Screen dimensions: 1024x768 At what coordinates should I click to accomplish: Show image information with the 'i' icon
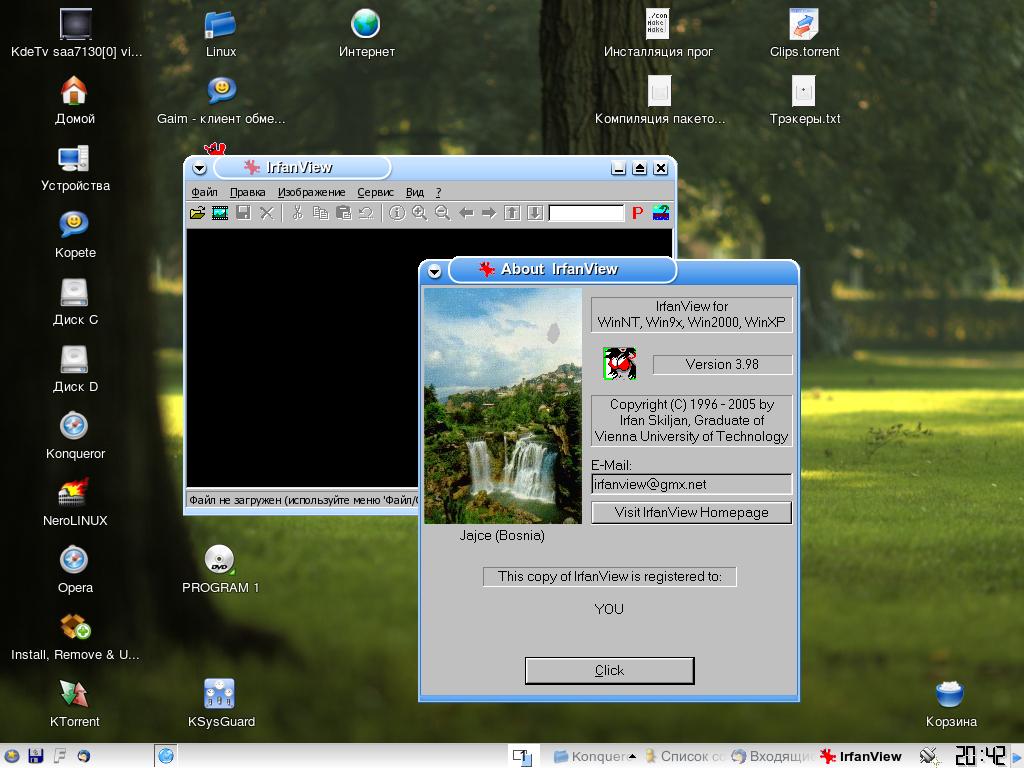coord(397,213)
